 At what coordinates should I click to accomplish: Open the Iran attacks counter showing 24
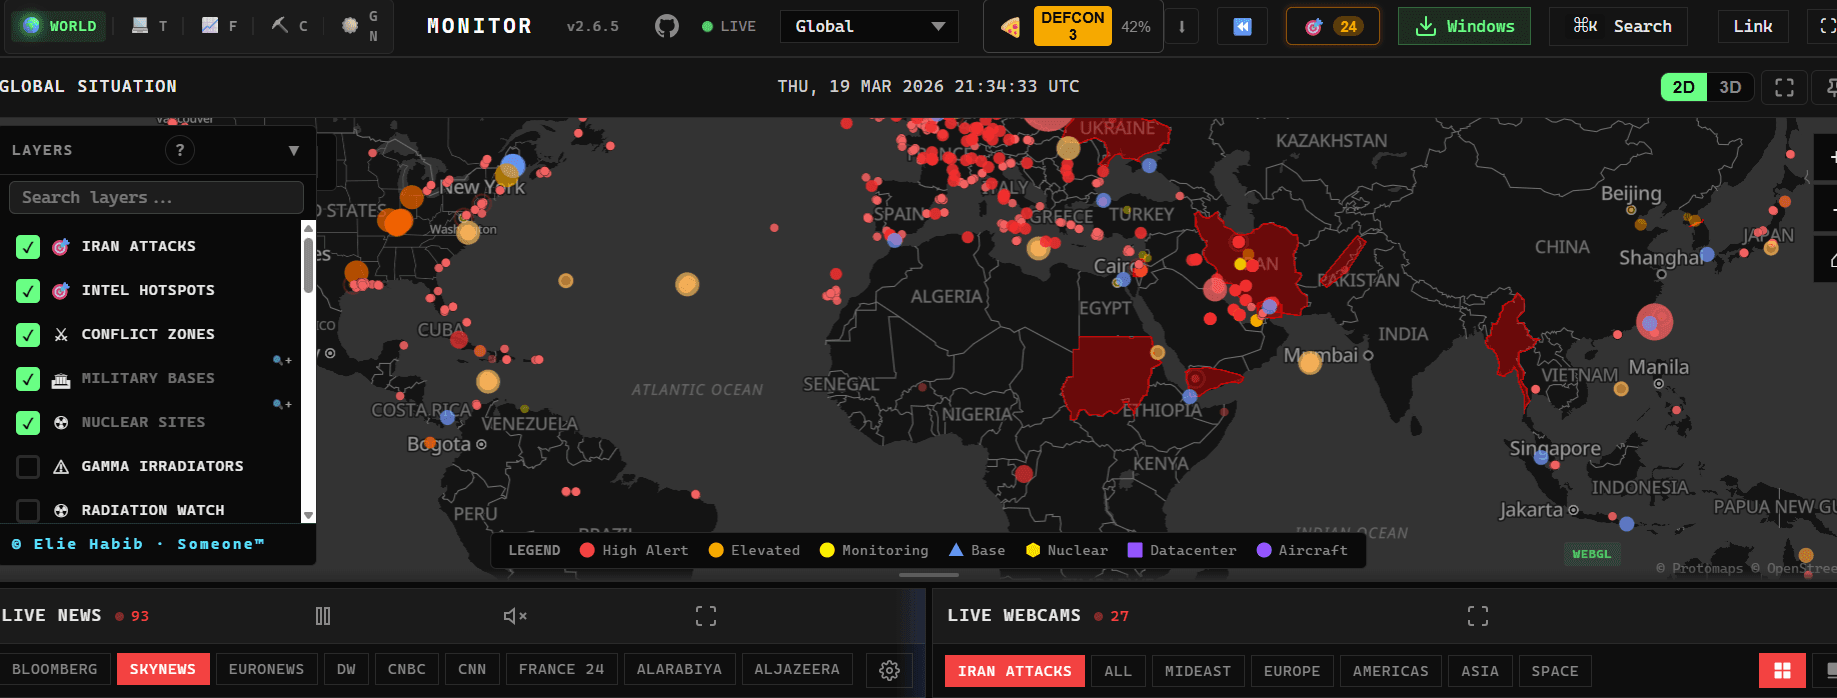[1332, 26]
